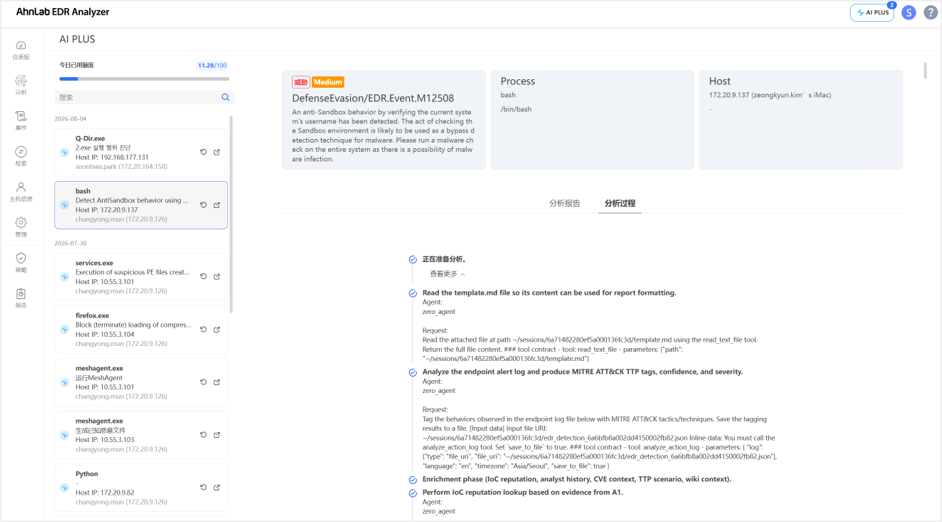Click the AI PLUS page heading

tap(77, 39)
